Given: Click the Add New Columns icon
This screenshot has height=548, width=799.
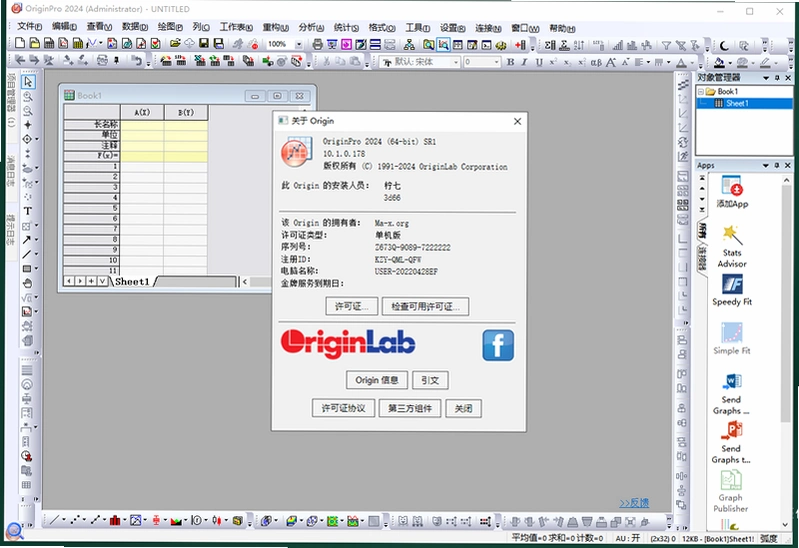Looking at the screenshot, I should pos(520,45).
